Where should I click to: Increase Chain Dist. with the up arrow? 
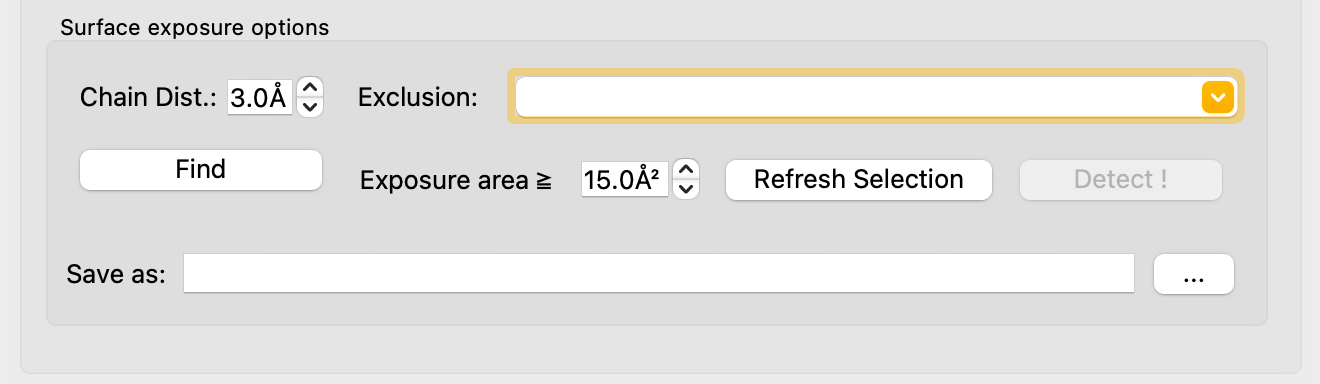point(311,88)
